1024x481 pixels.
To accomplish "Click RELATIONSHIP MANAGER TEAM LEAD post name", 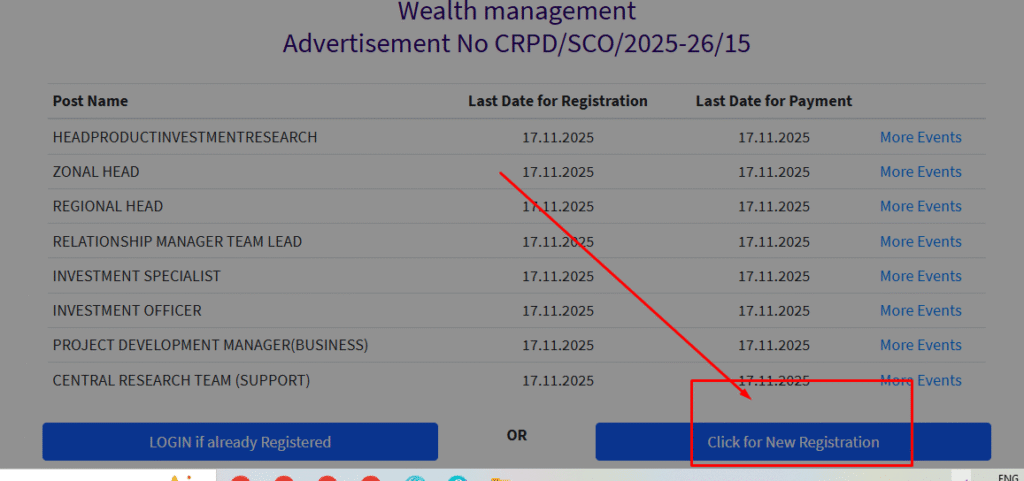I will (x=177, y=241).
